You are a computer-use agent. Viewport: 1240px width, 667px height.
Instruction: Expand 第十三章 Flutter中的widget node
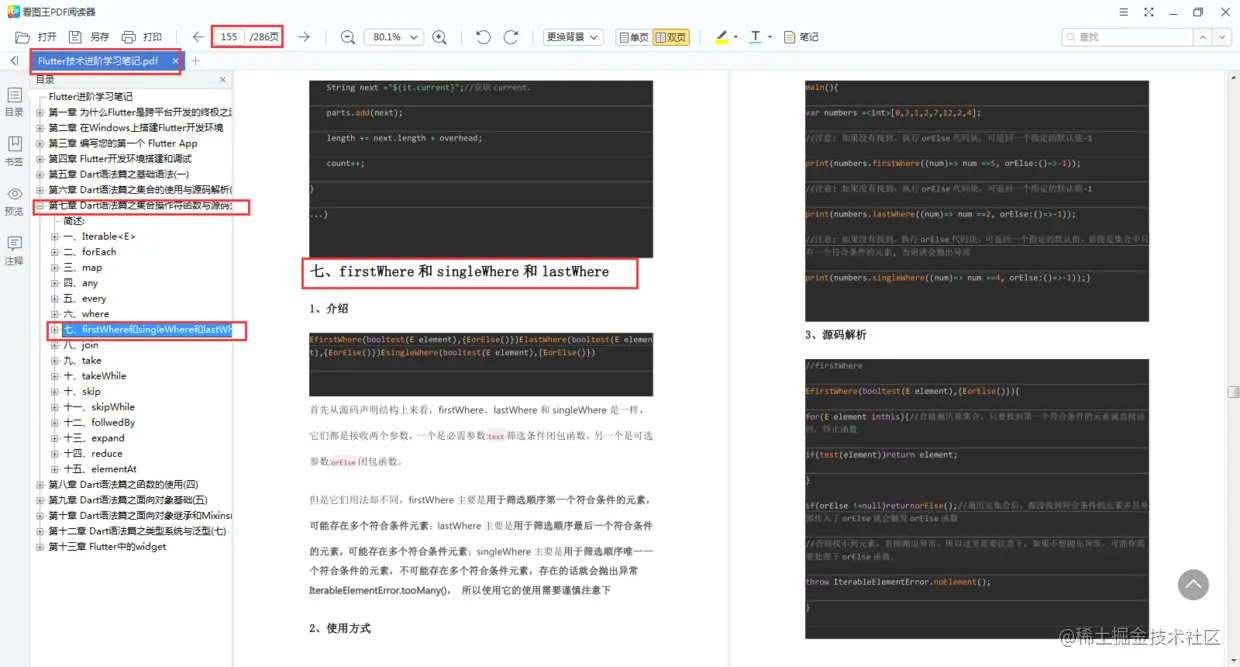coord(40,546)
